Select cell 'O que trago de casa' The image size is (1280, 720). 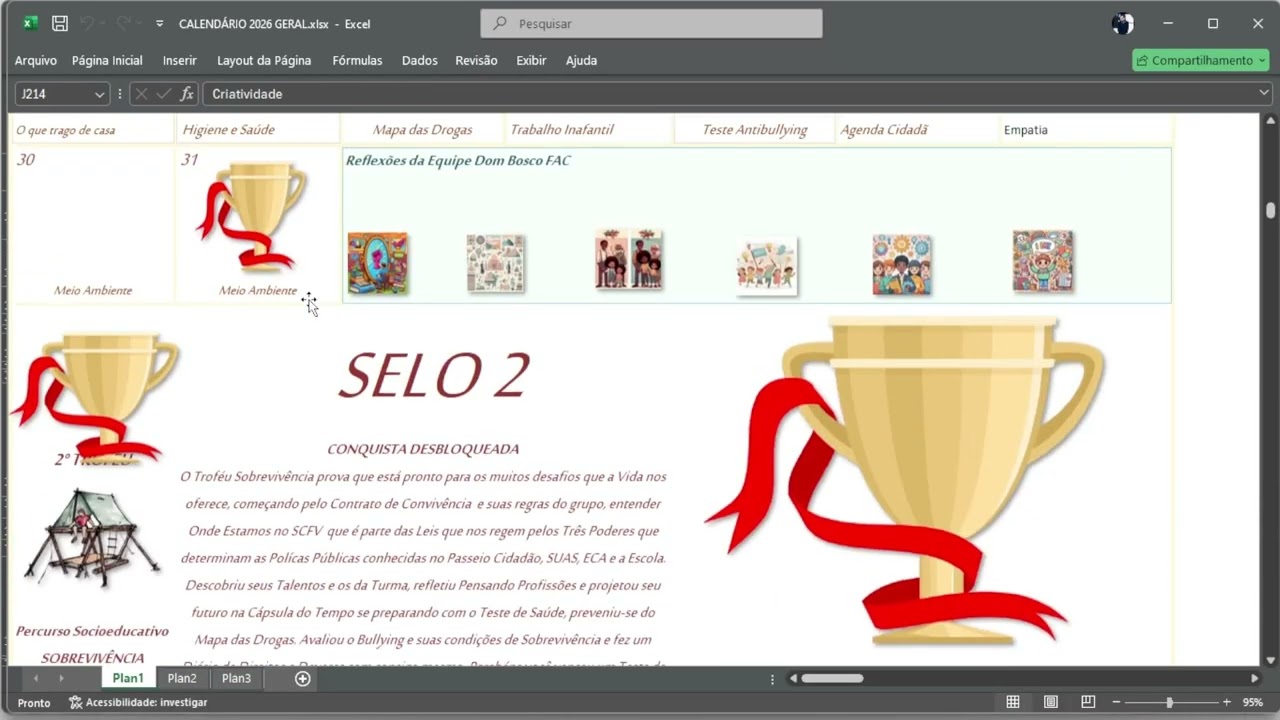(x=92, y=130)
